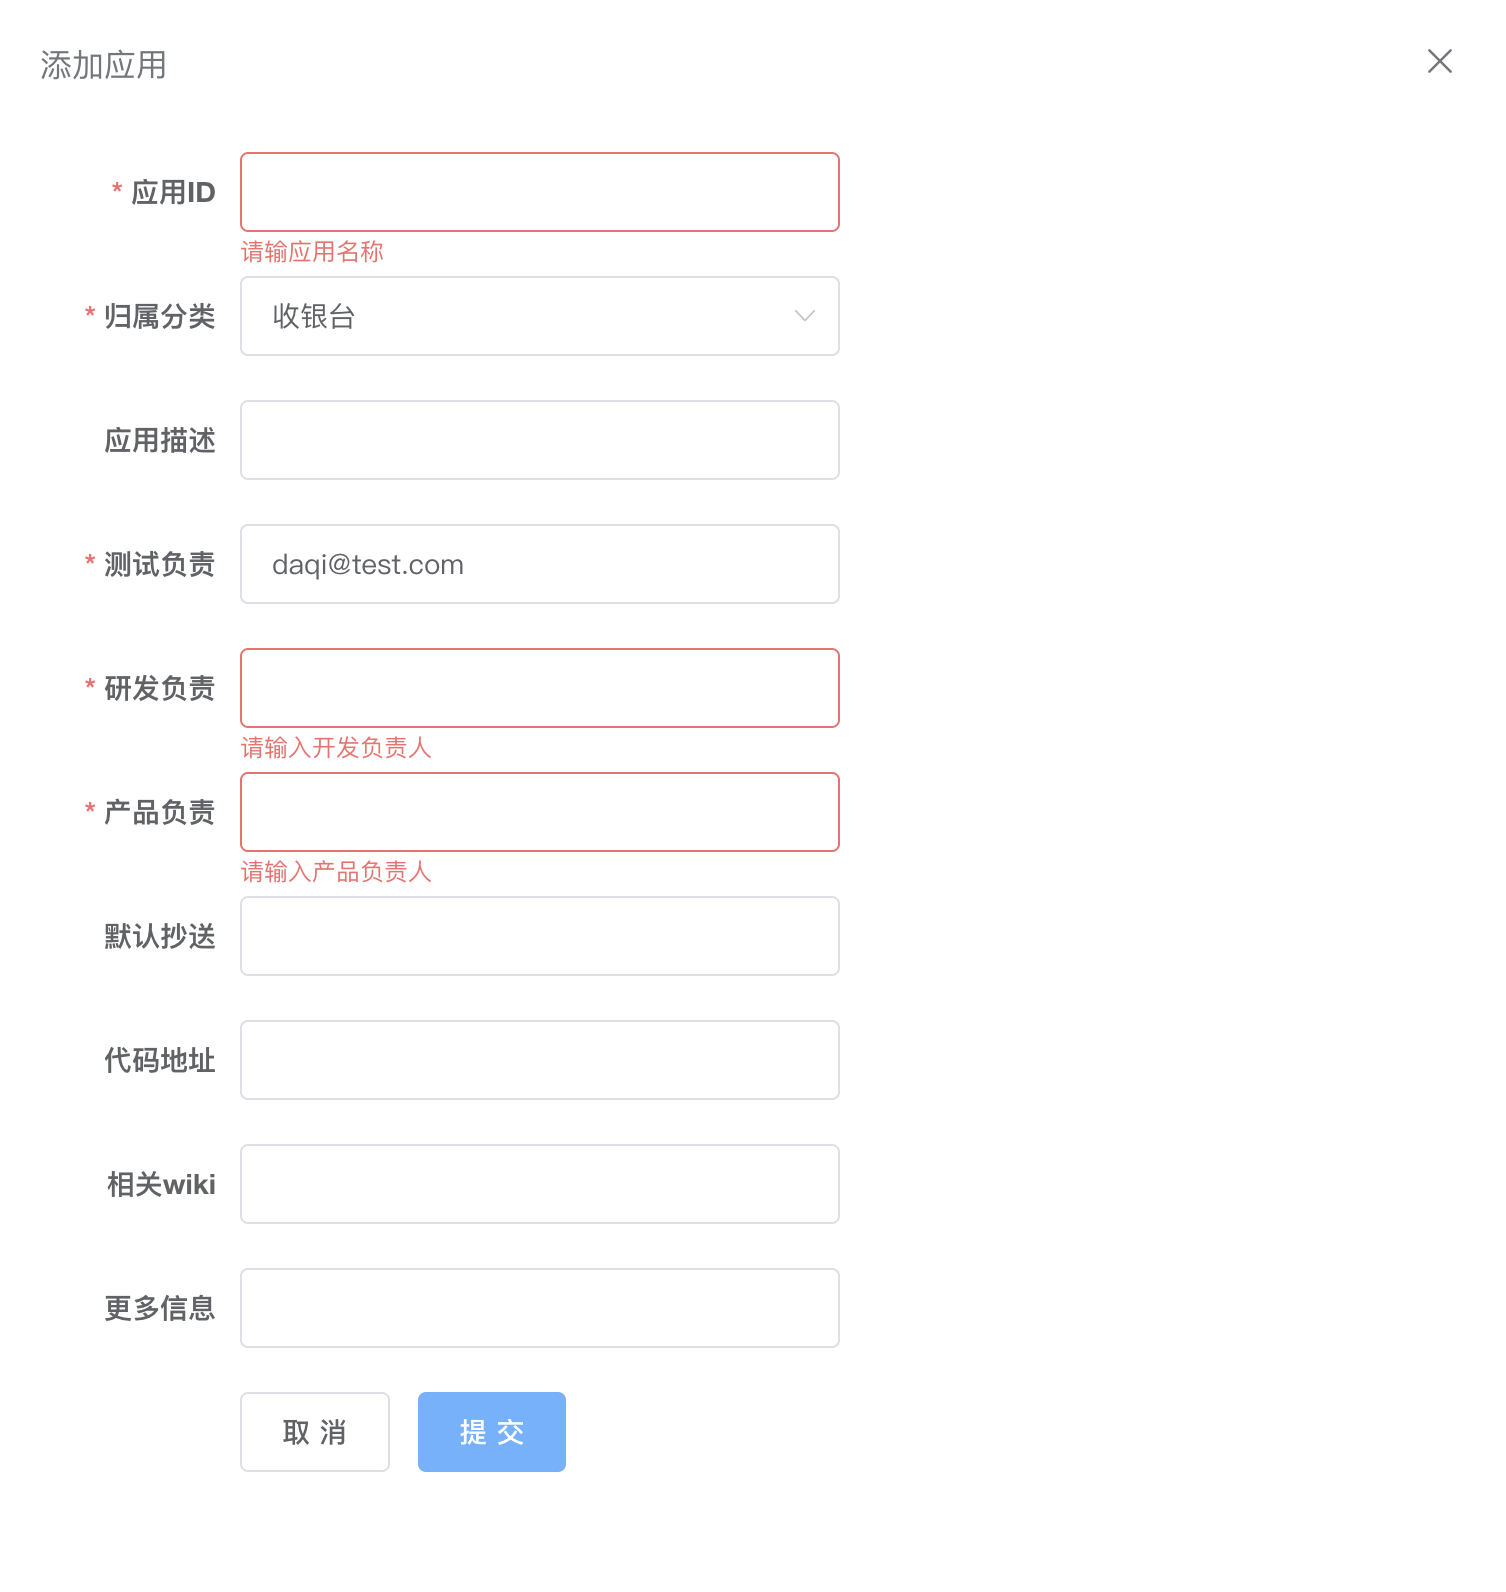Click the 产品负责 label

[160, 812]
